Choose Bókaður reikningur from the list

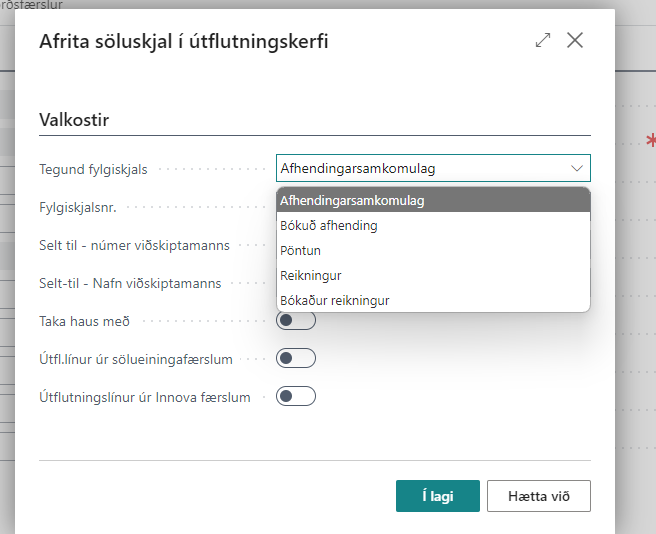(x=334, y=300)
